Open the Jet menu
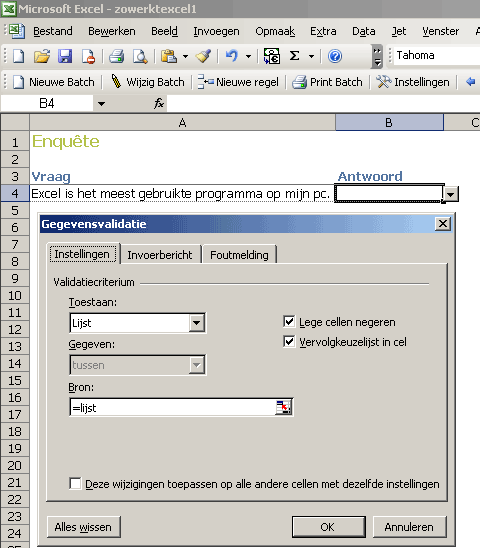The image size is (480, 548). [399, 31]
